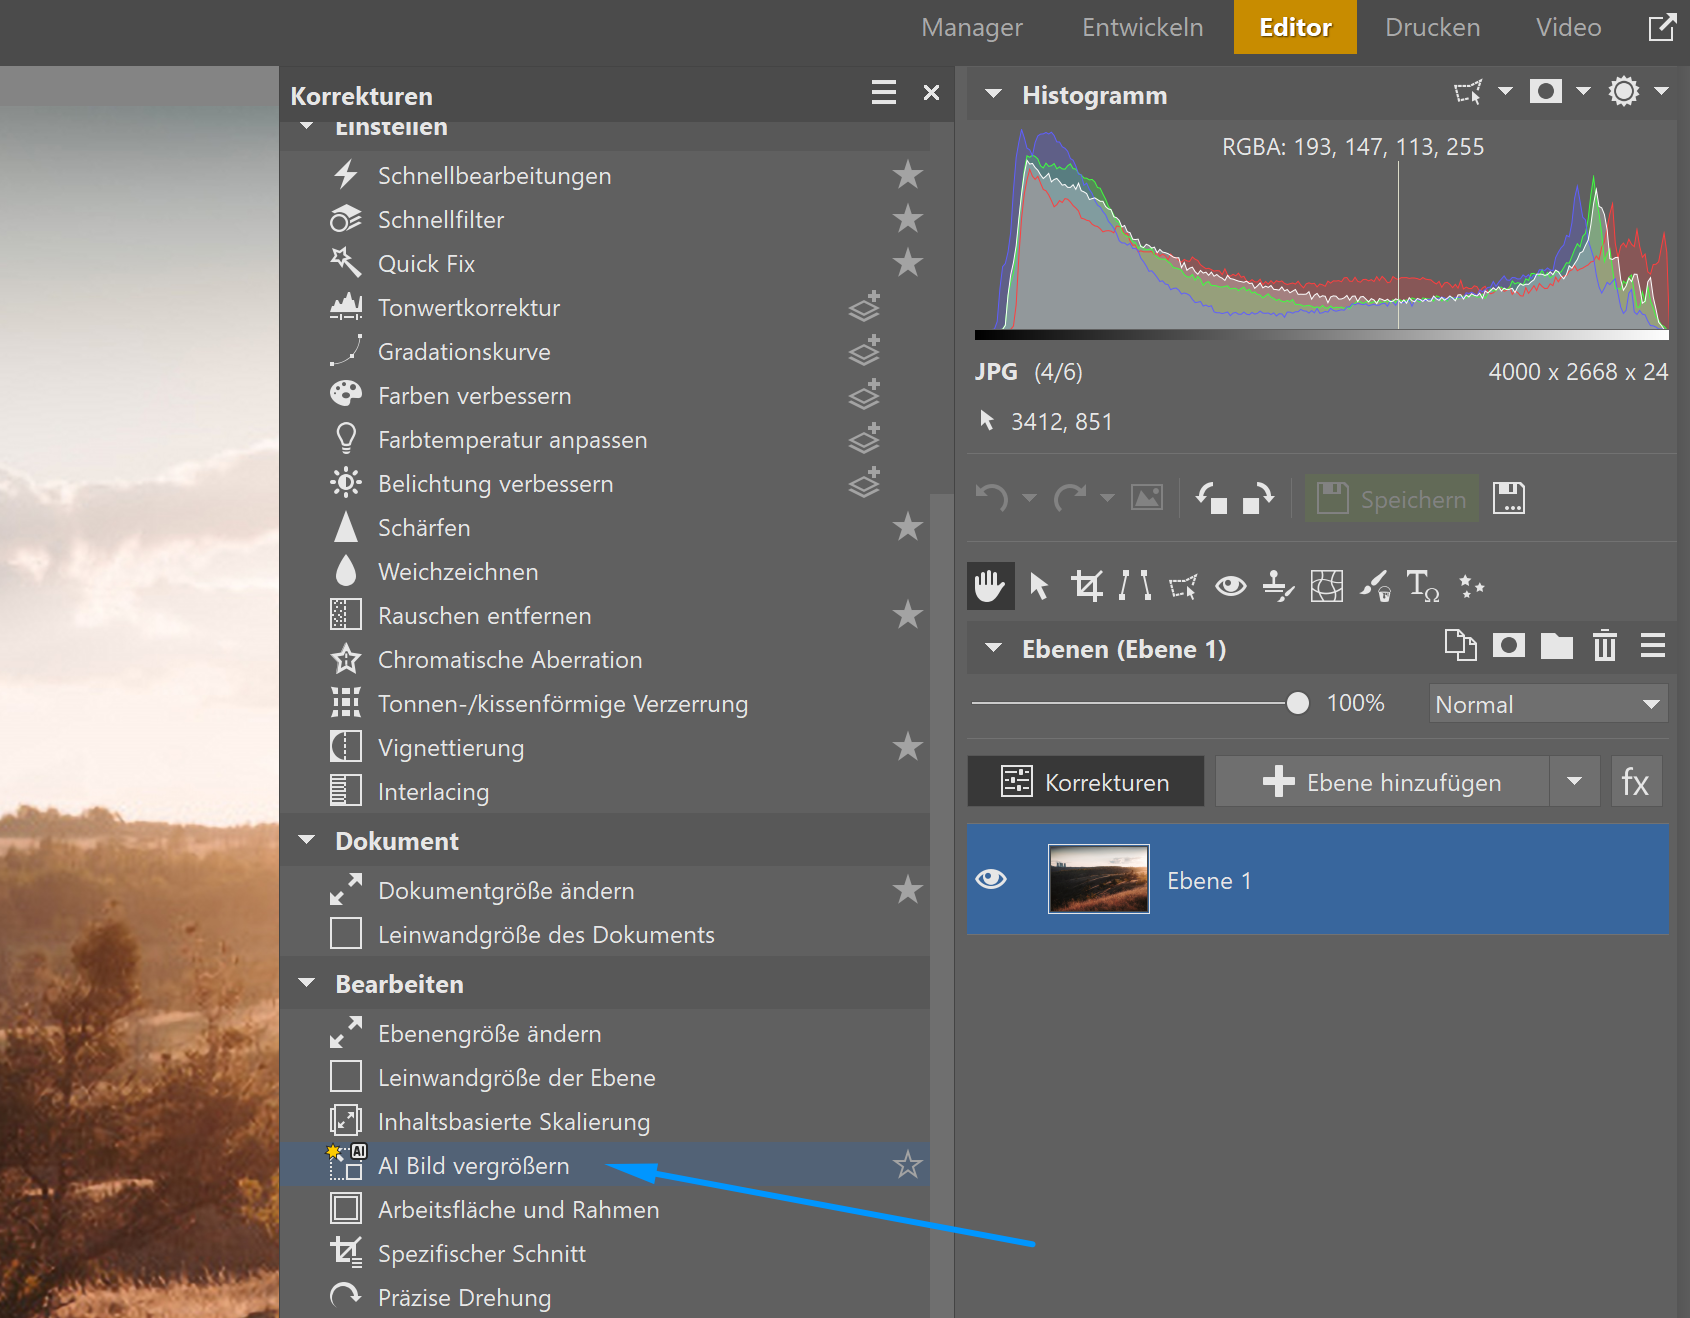
Task: Click the red-eye removal tool icon
Action: click(1230, 586)
